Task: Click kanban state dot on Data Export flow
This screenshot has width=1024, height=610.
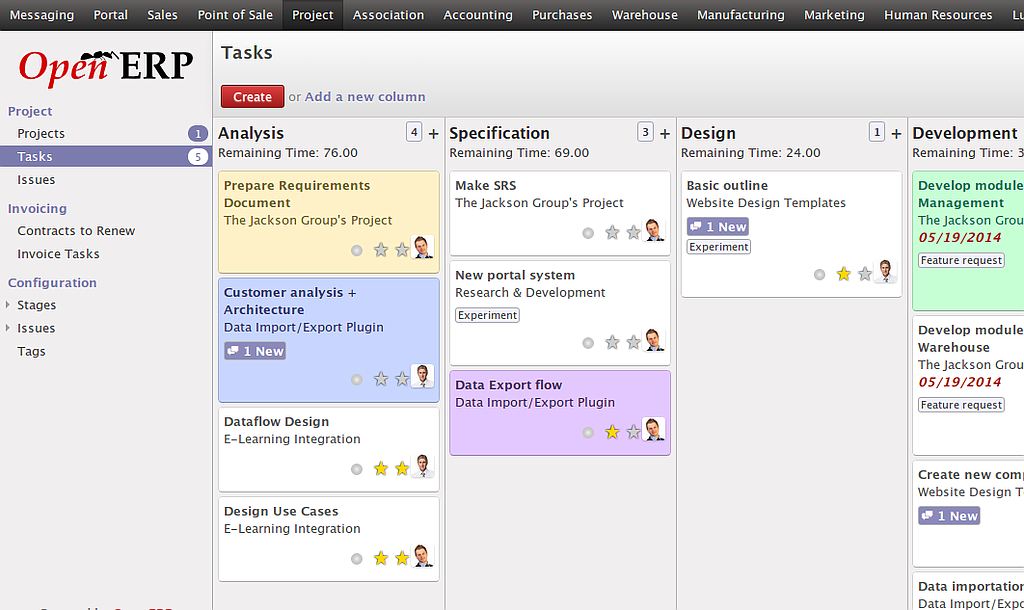Action: tap(588, 432)
